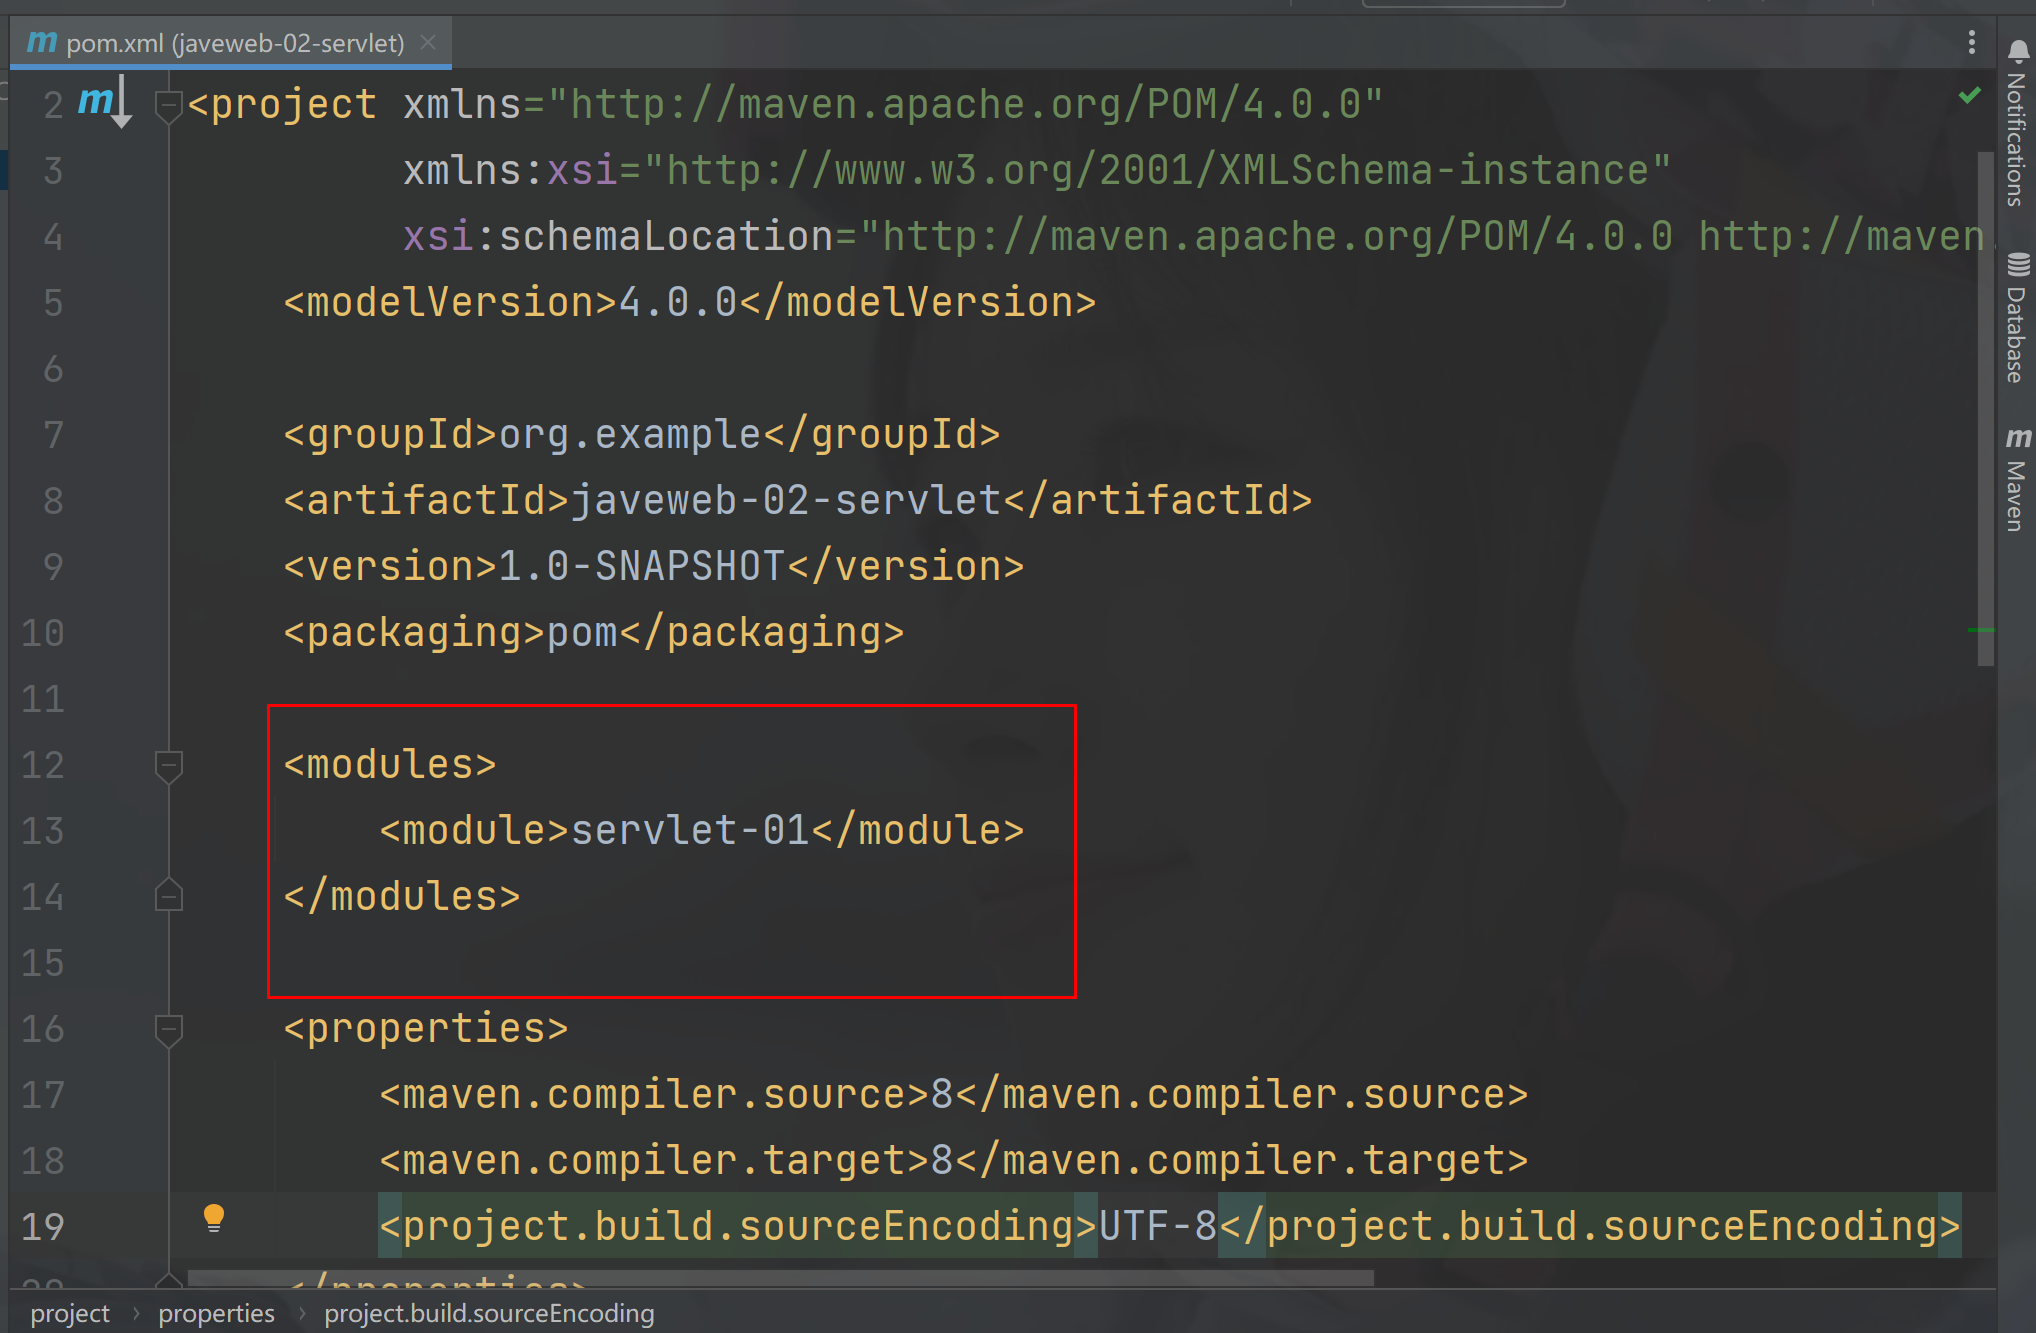The image size is (2036, 1333).
Task: Click the vertical editor scrollbar
Action: click(1985, 408)
